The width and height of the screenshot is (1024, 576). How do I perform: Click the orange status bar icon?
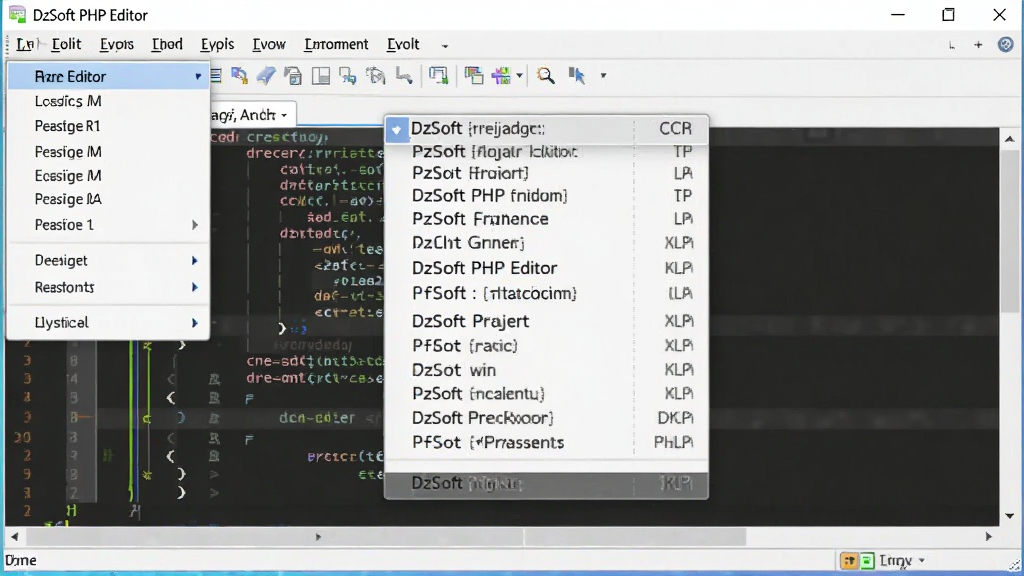pyautogui.click(x=849, y=560)
